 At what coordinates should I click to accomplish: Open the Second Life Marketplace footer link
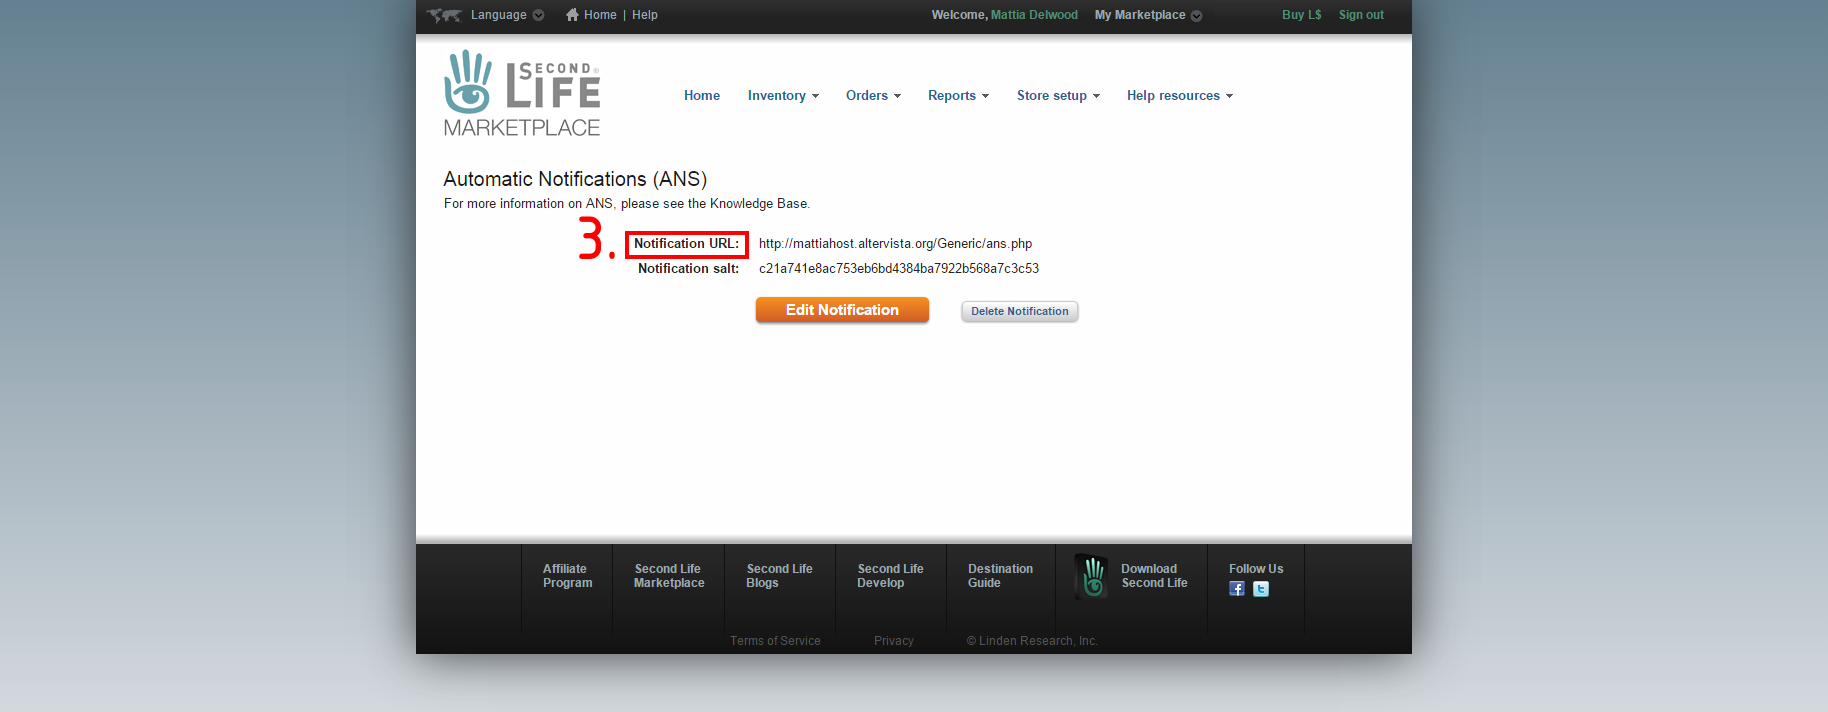[669, 576]
